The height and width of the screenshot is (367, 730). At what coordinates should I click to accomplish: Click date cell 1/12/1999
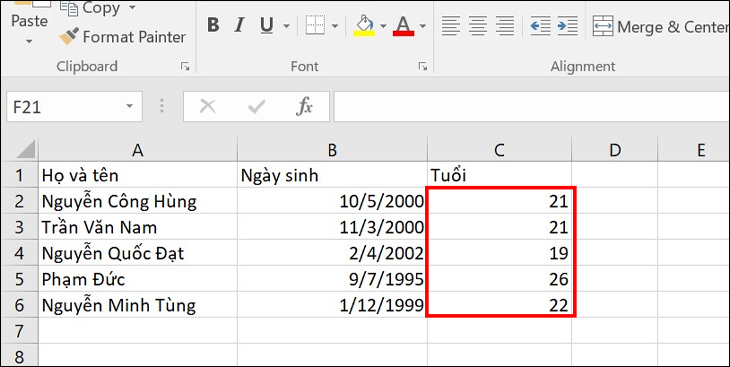pos(332,306)
